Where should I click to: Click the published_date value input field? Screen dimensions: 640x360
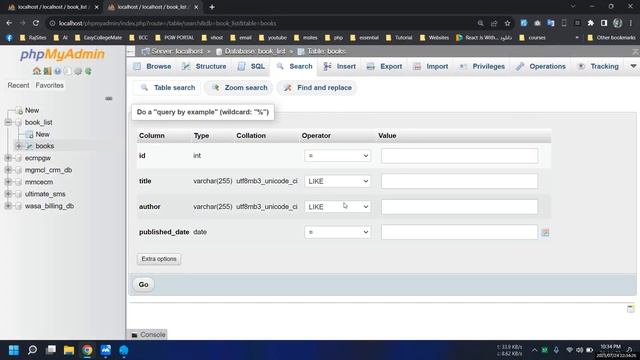coord(459,232)
